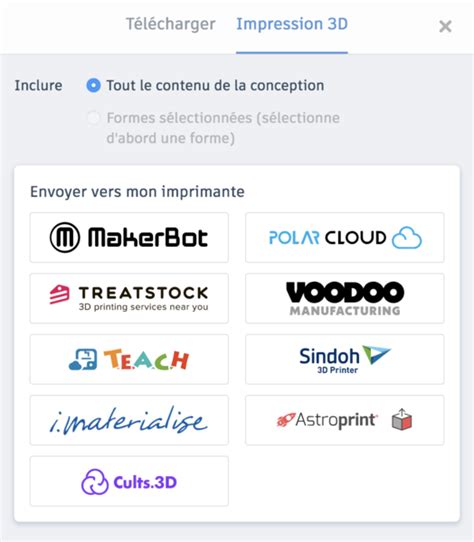Open the Impression 3D tab
Image resolution: width=474 pixels, height=542 pixels.
292,24
